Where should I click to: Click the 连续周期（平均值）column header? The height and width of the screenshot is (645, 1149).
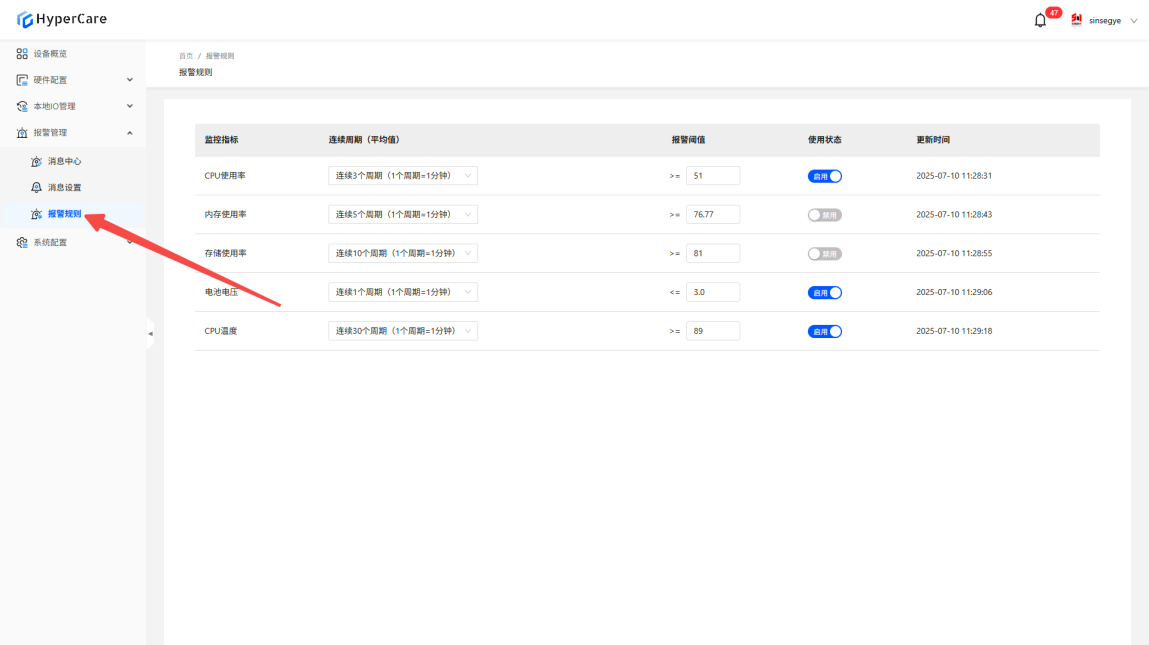pyautogui.click(x=364, y=140)
